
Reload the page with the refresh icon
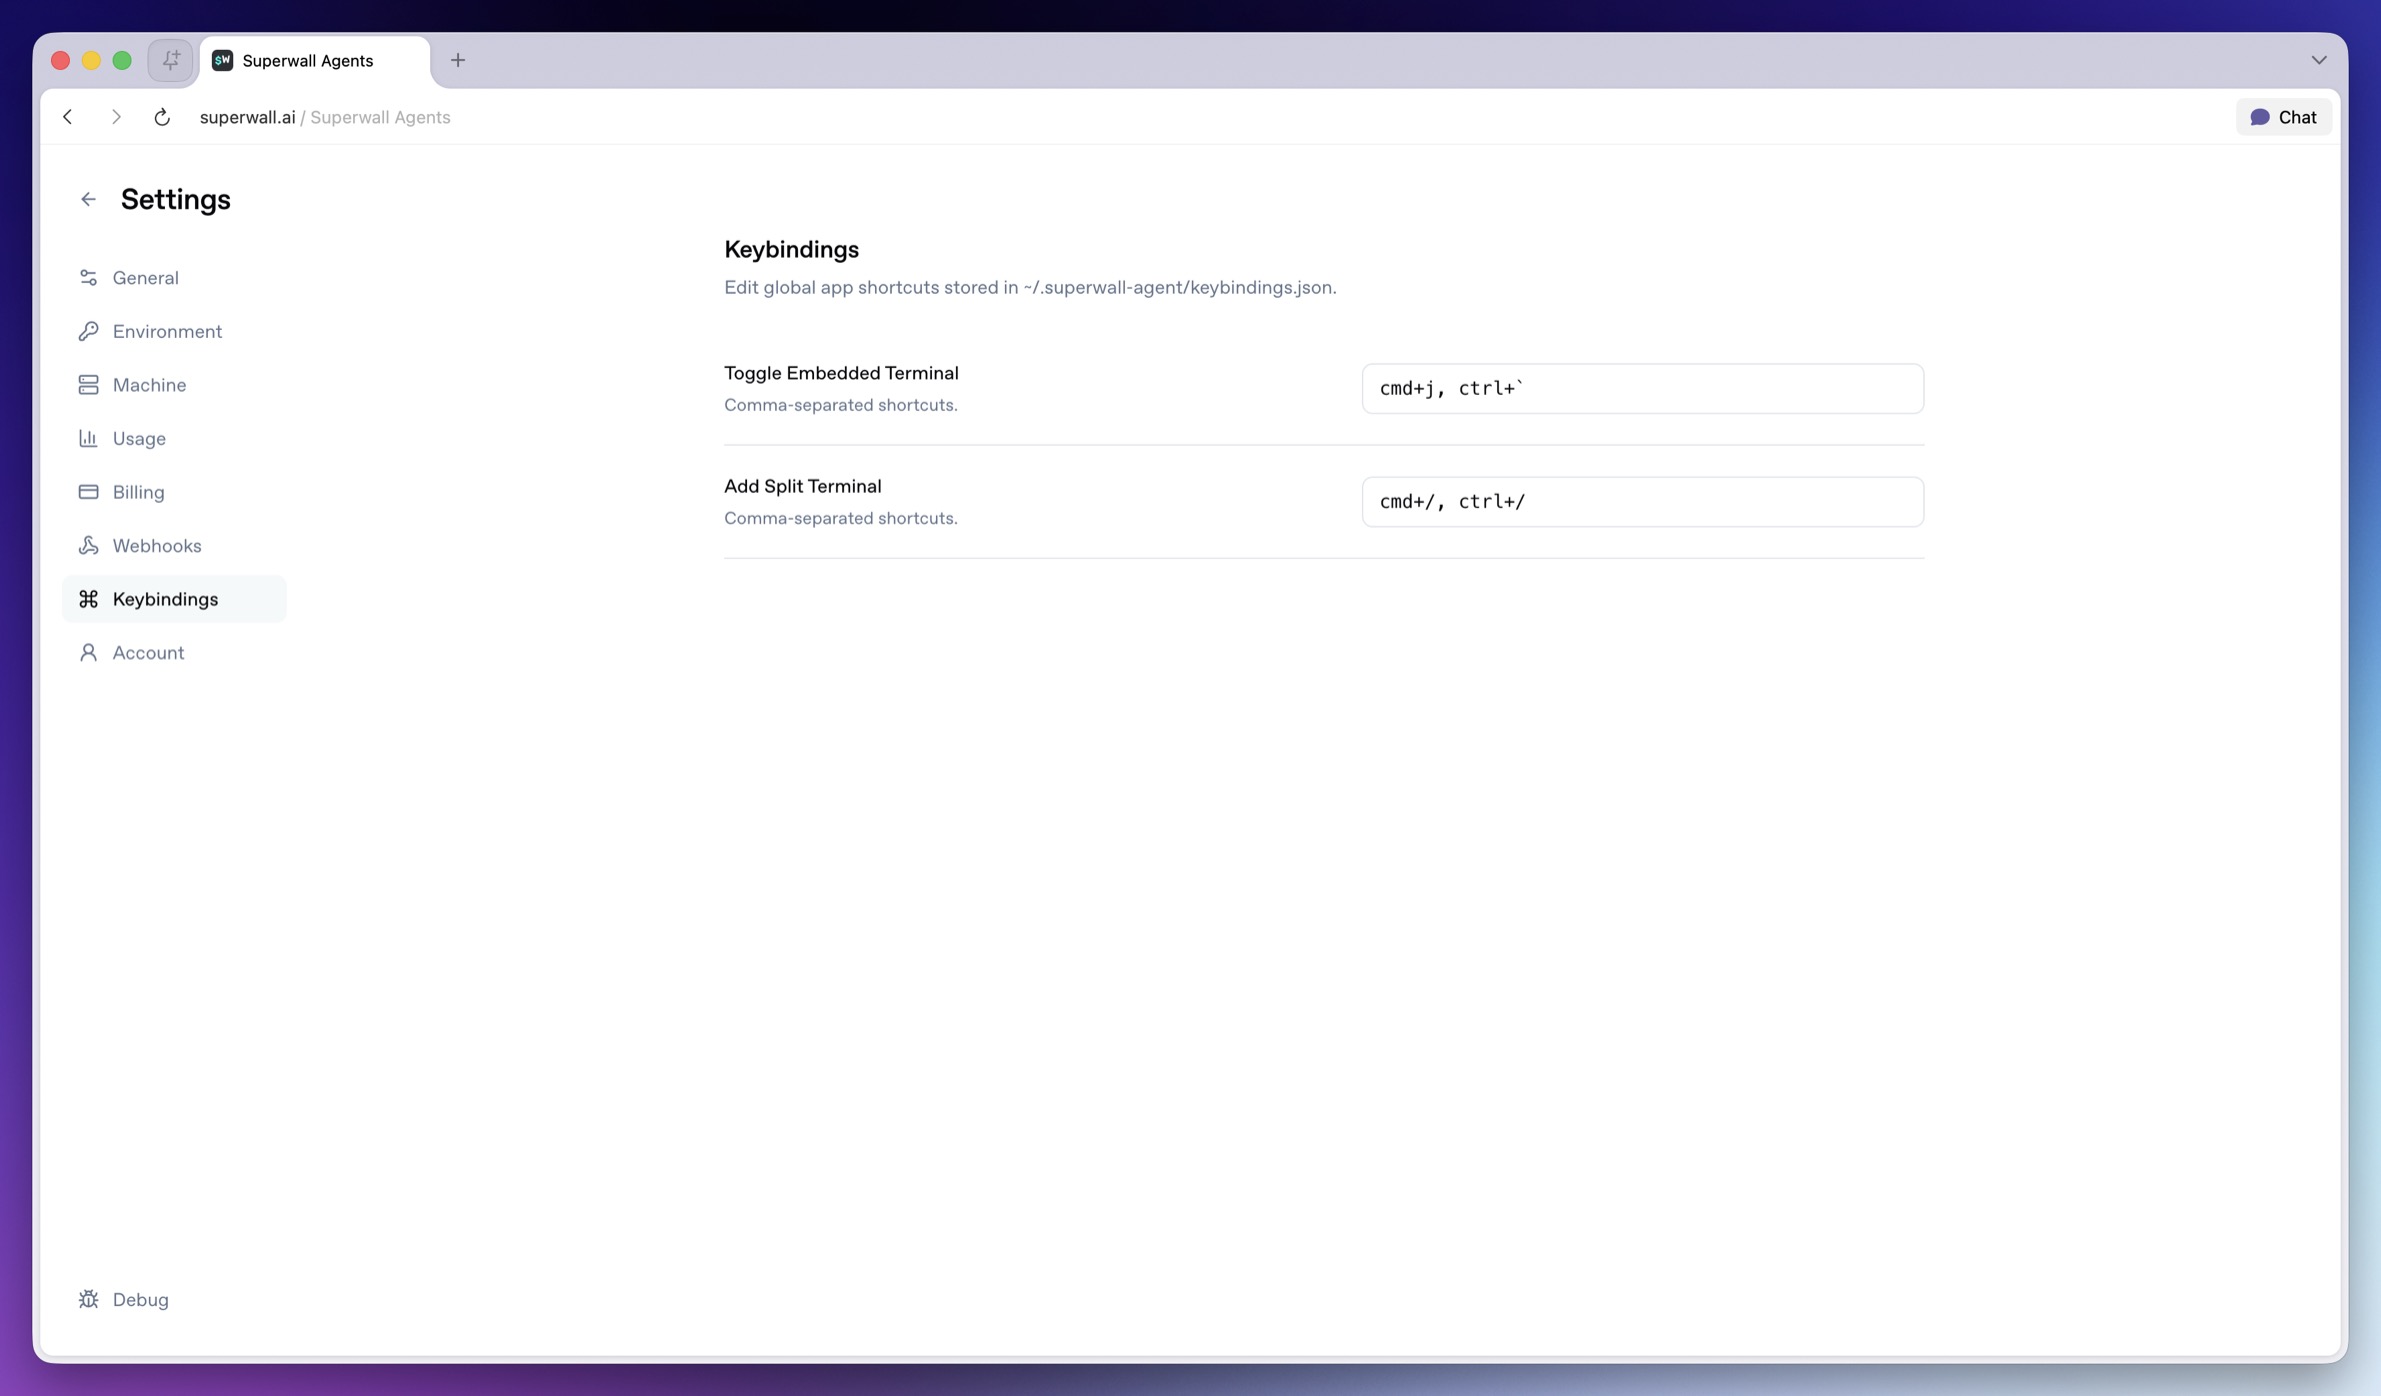tap(162, 117)
